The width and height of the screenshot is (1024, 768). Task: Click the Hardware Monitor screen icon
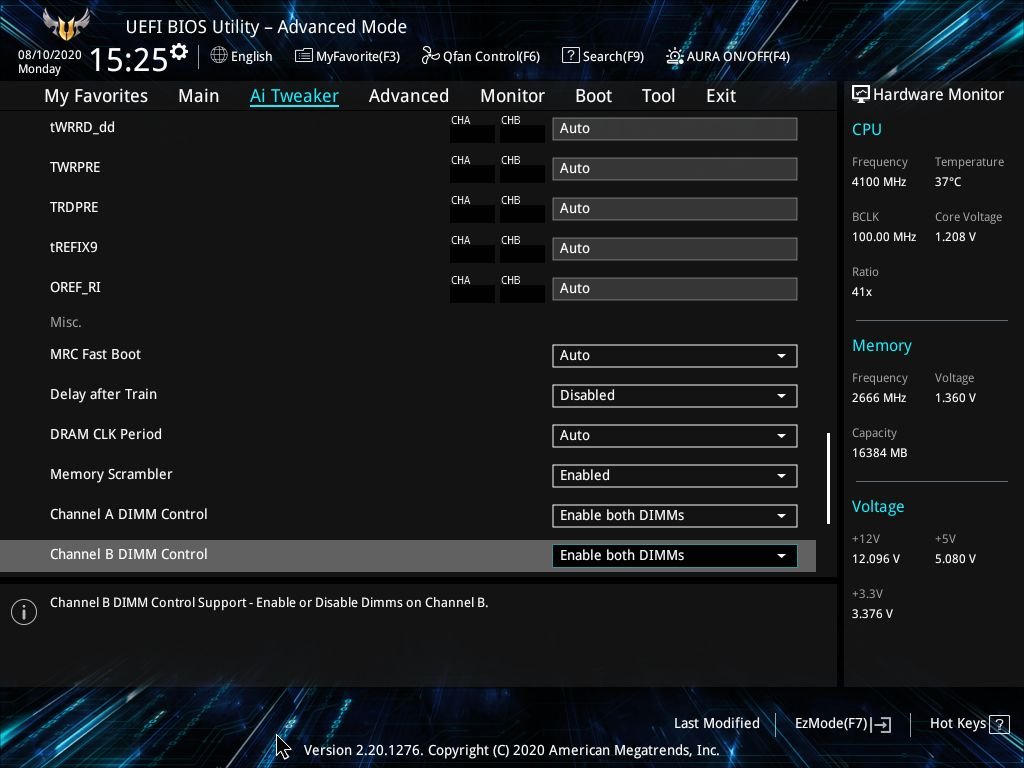[x=861, y=94]
